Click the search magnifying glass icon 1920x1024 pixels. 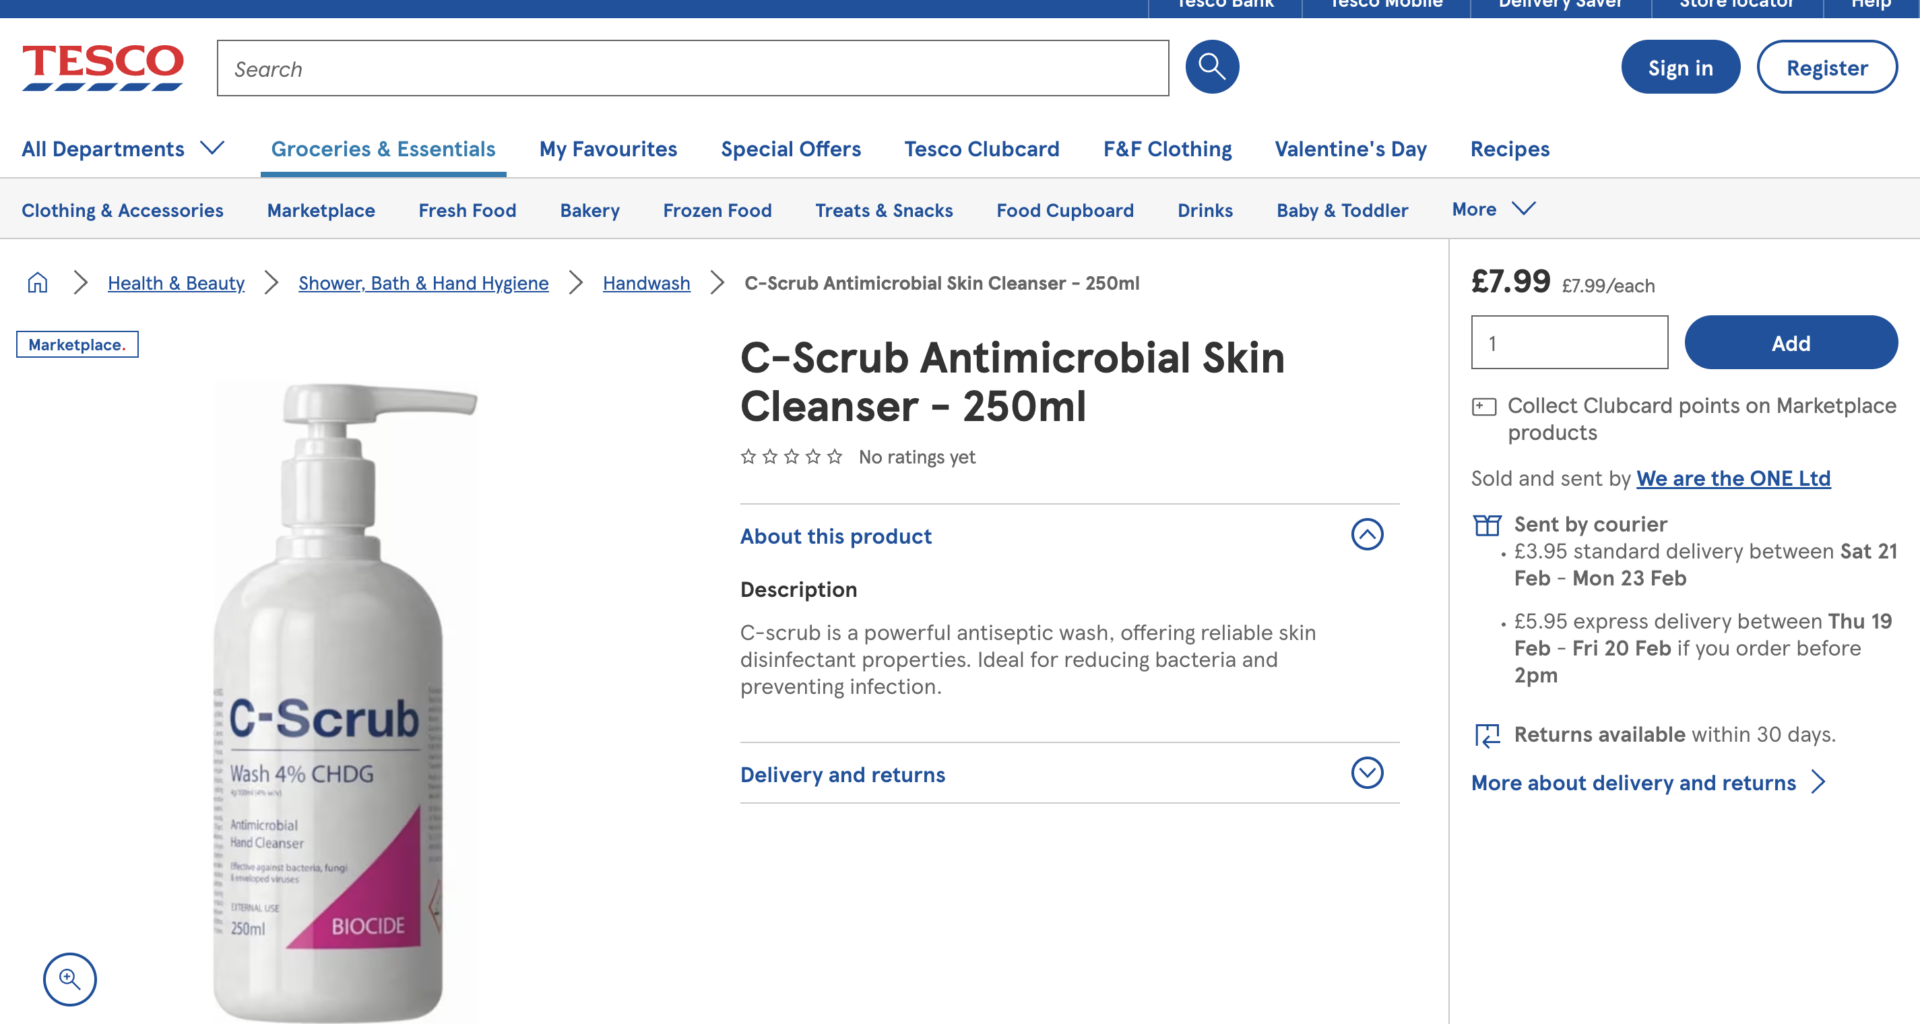pos(1211,66)
